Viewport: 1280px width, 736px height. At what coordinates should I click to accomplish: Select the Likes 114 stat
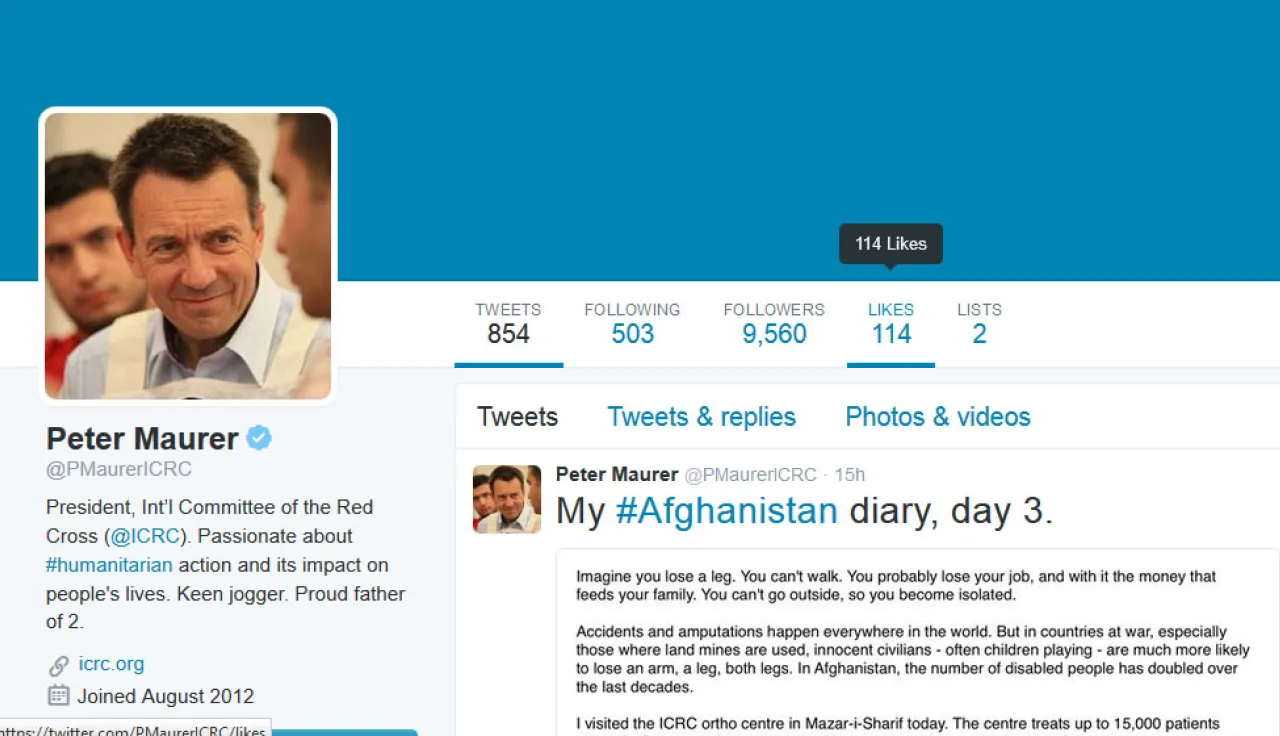click(x=891, y=323)
